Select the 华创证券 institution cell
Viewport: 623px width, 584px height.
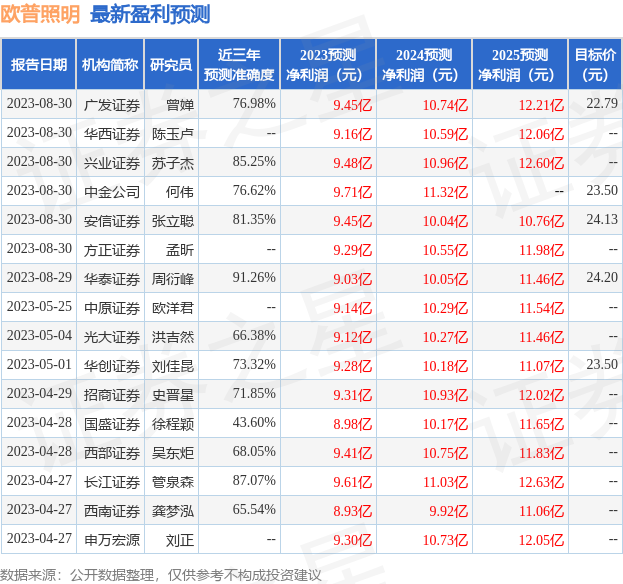[112, 366]
